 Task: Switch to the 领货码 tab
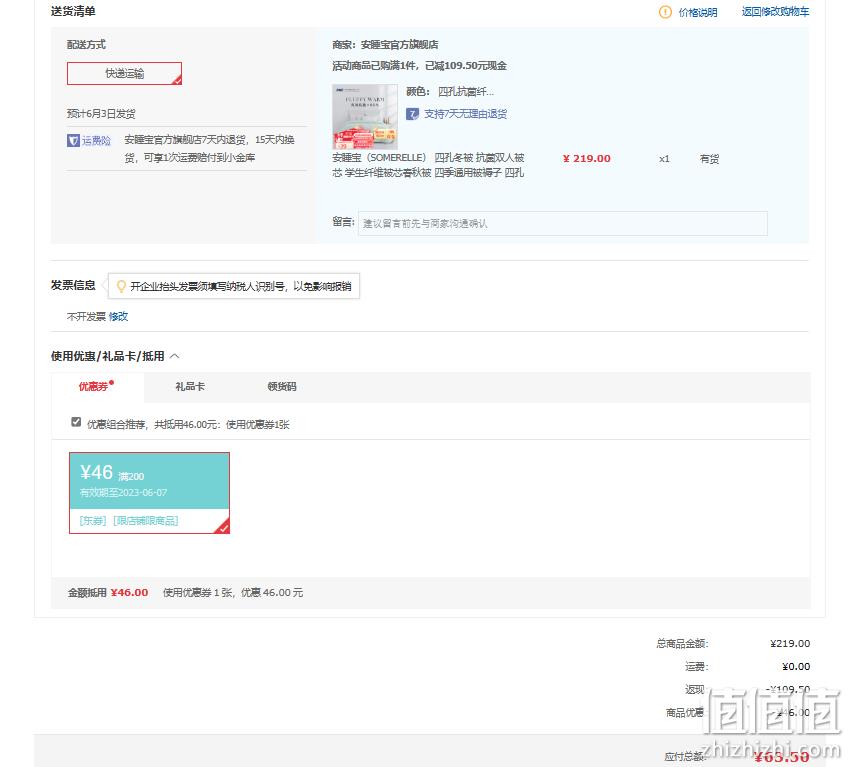coord(282,386)
